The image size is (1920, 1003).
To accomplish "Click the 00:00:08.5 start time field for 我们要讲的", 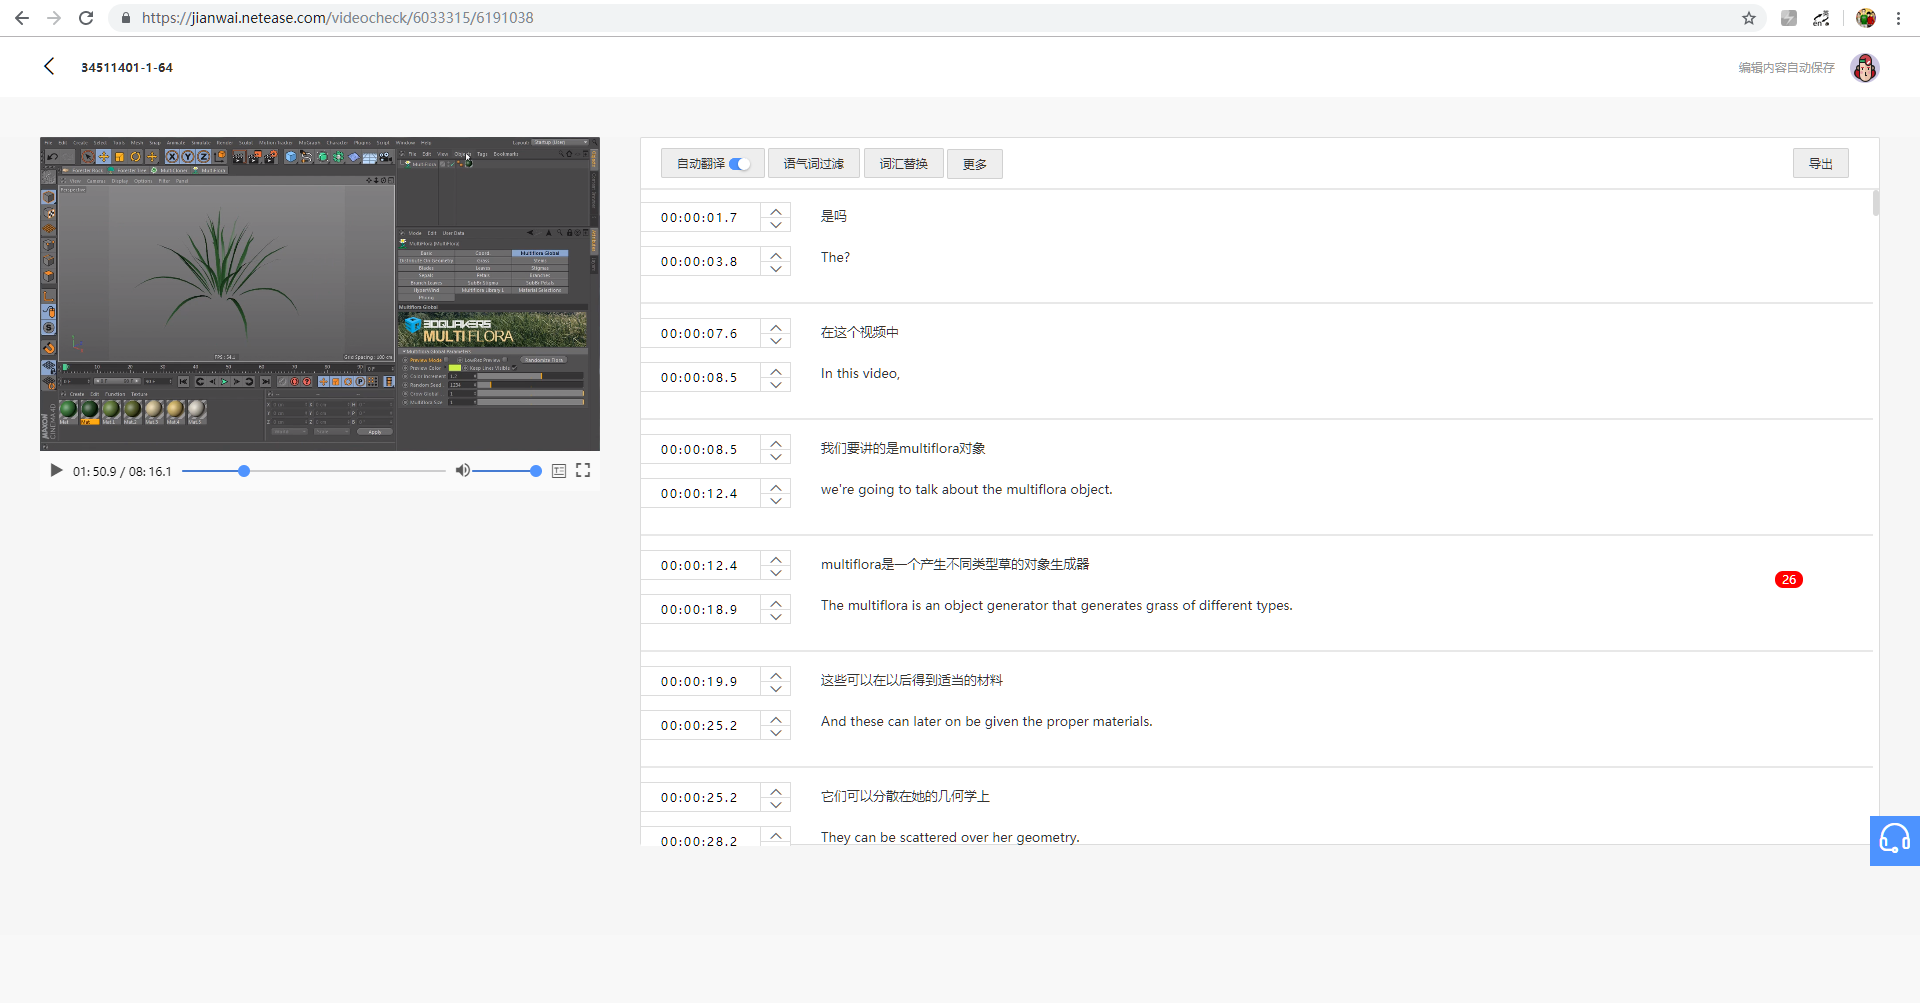I will [x=700, y=449].
